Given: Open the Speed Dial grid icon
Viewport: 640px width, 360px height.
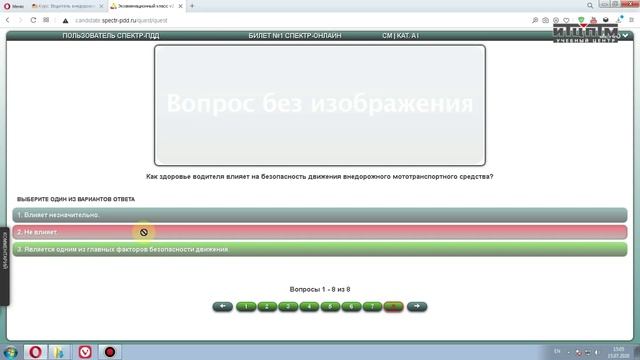Looking at the screenshot, I should click(46, 20).
